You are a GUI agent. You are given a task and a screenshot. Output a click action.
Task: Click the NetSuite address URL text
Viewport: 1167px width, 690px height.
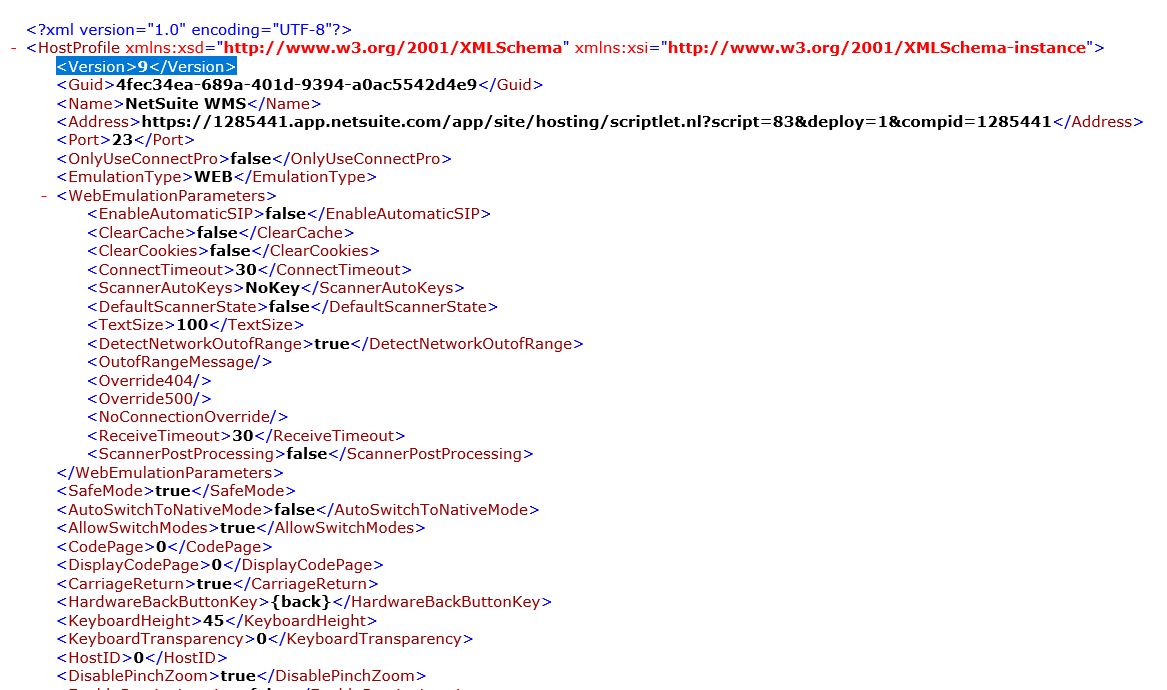595,122
